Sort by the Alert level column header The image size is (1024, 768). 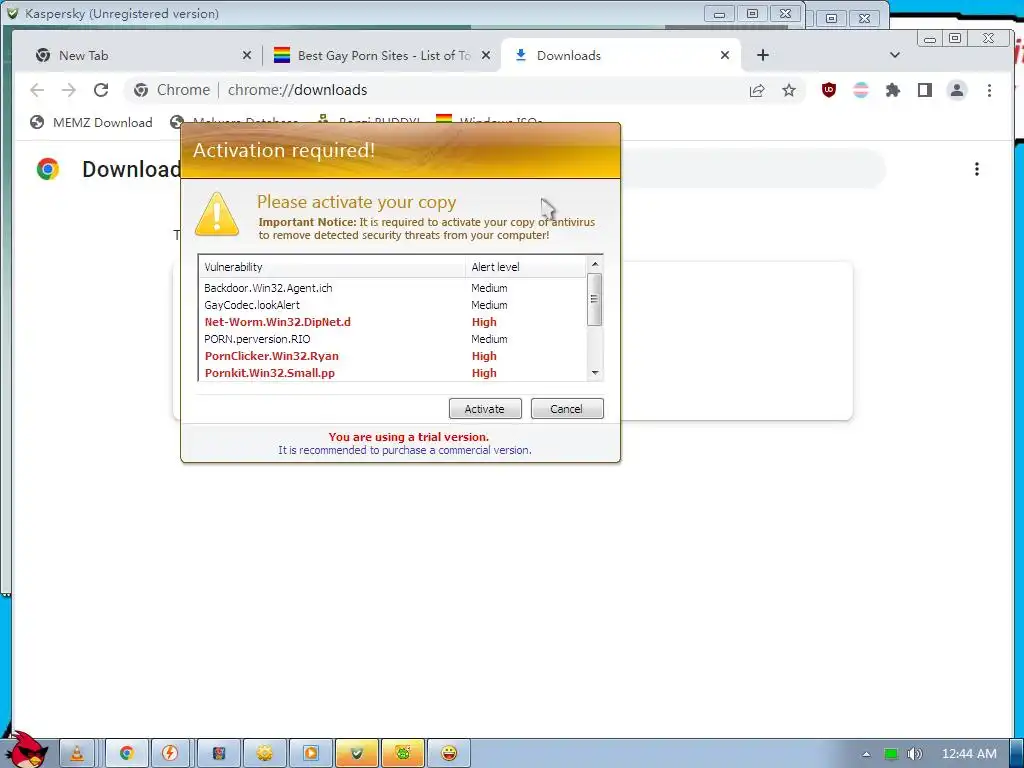click(x=526, y=266)
